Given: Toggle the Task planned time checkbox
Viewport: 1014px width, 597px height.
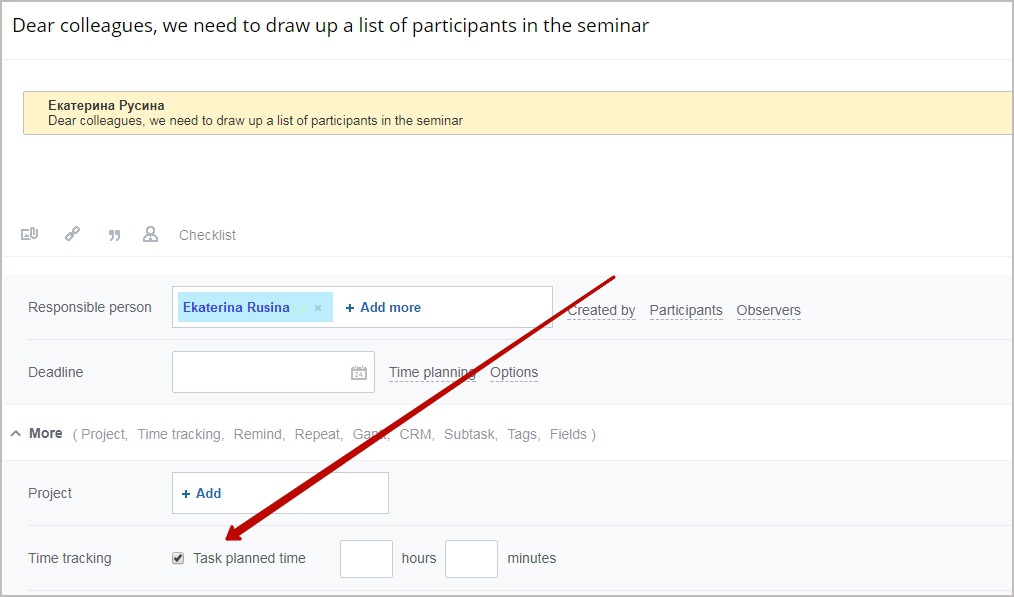Looking at the screenshot, I should tap(178, 558).
